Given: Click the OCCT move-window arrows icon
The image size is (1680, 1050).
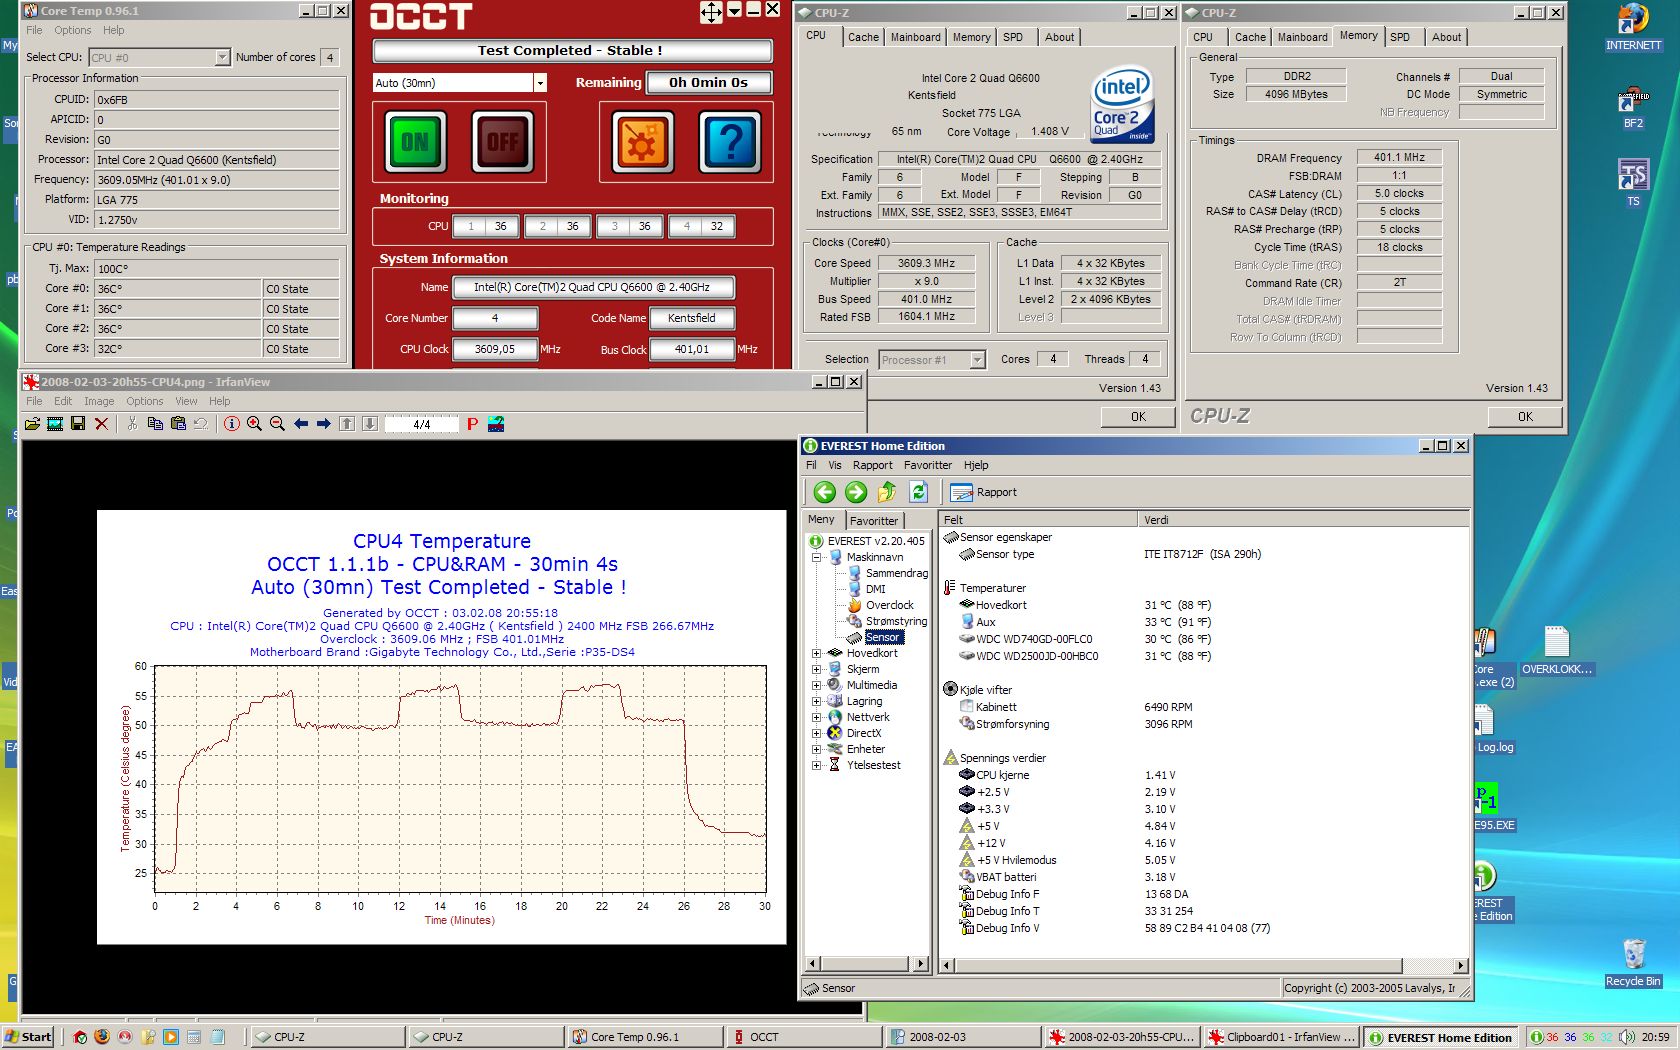Looking at the screenshot, I should tap(711, 12).
